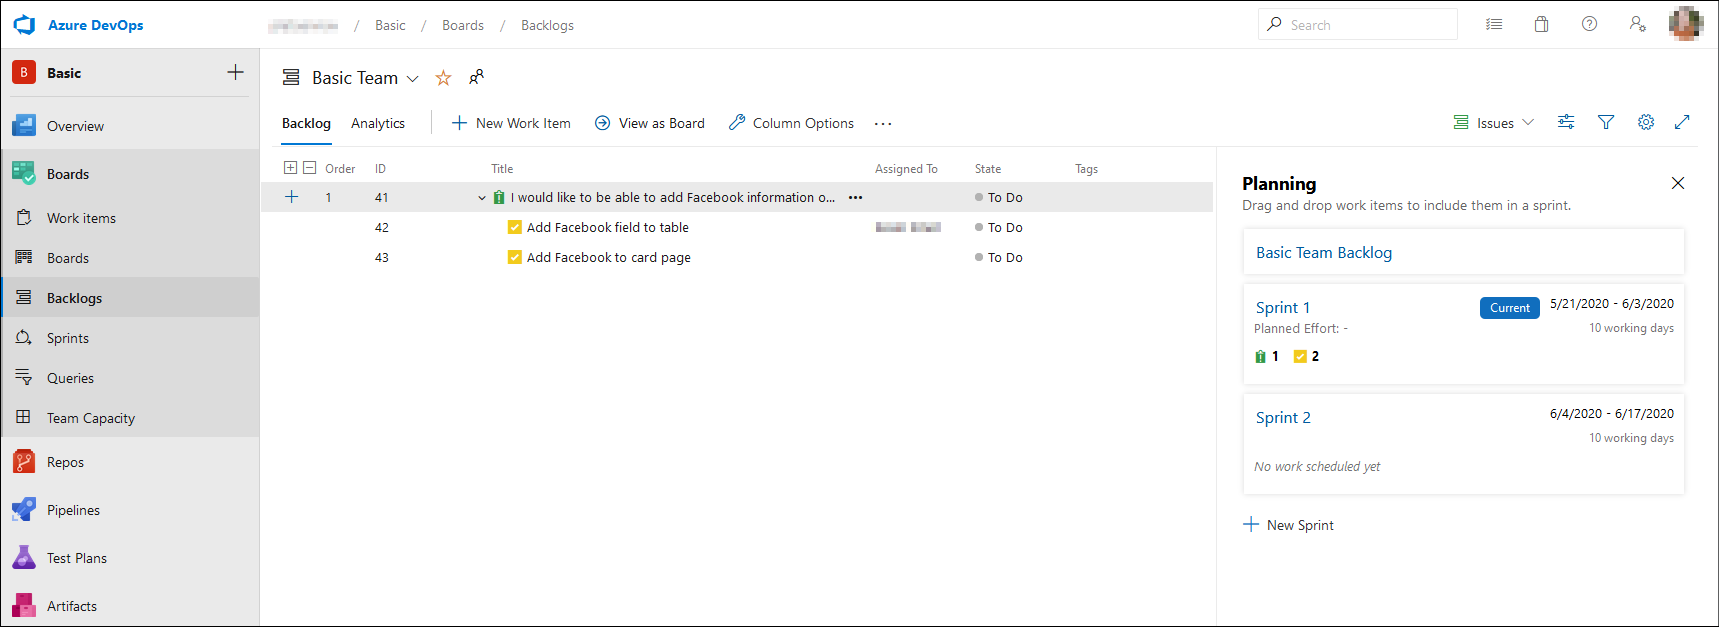
Task: Open Basic Team Backlog in Planning panel
Action: 1324,253
